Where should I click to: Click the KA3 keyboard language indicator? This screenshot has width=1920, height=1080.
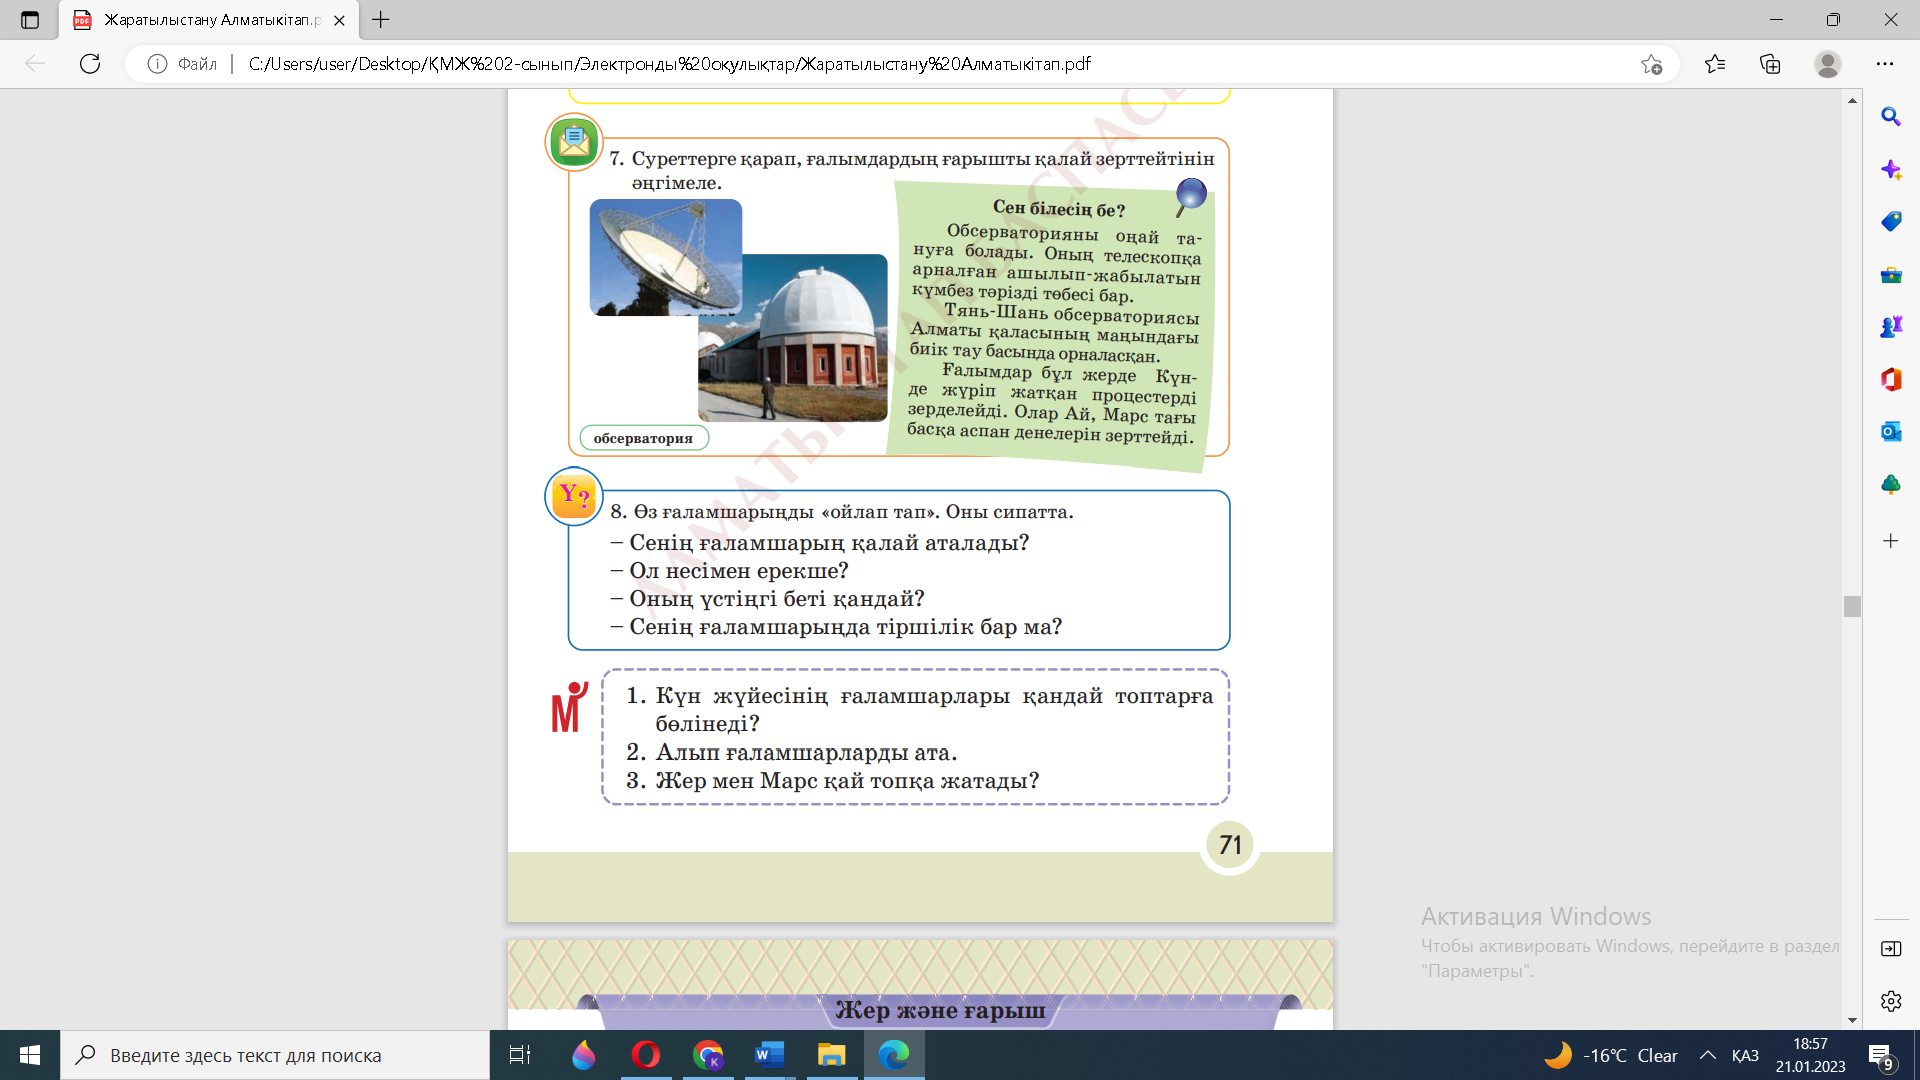[x=1745, y=1055]
